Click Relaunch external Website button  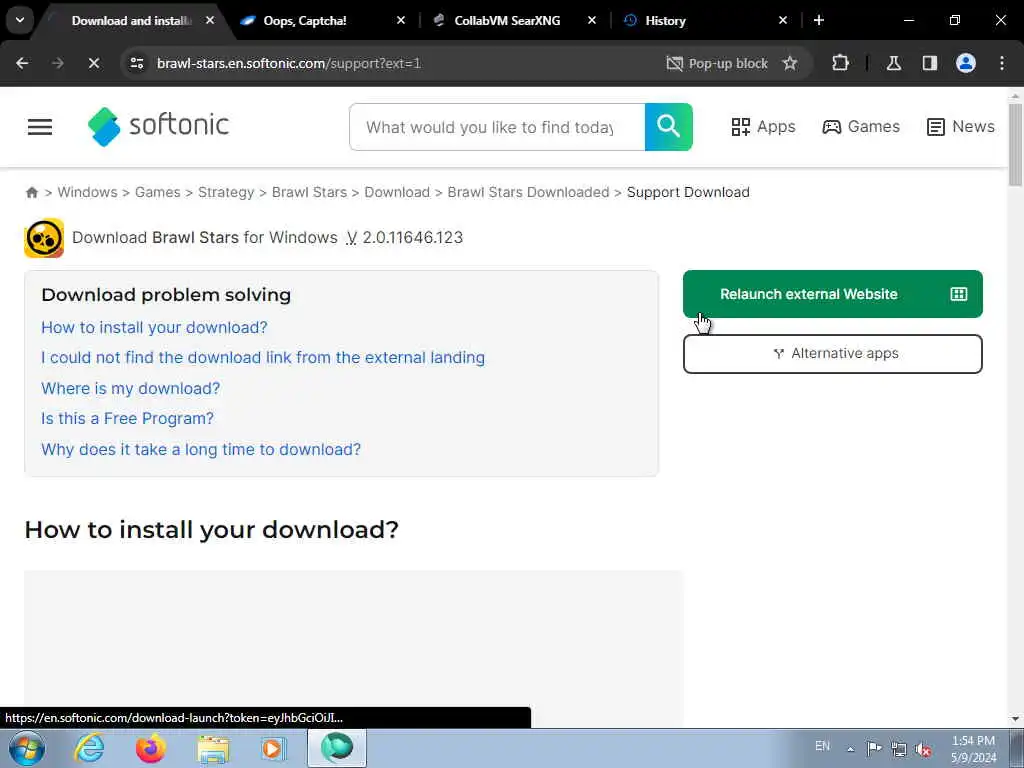(833, 294)
